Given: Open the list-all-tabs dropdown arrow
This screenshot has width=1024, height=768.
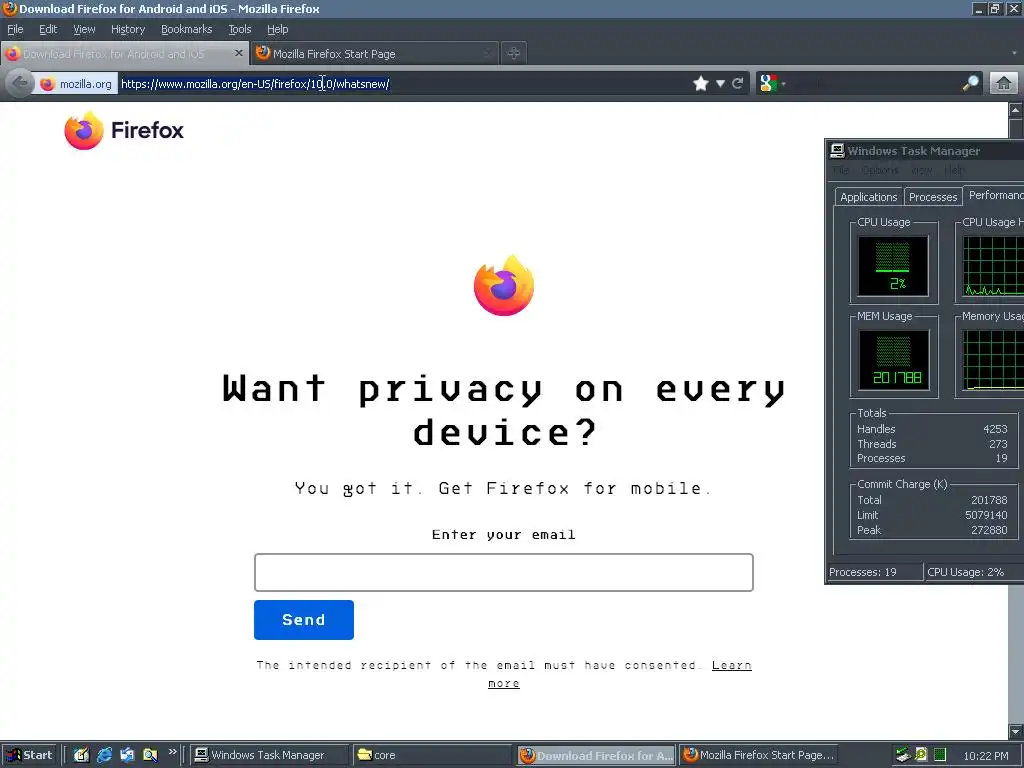Looking at the screenshot, I should [x=1014, y=54].
